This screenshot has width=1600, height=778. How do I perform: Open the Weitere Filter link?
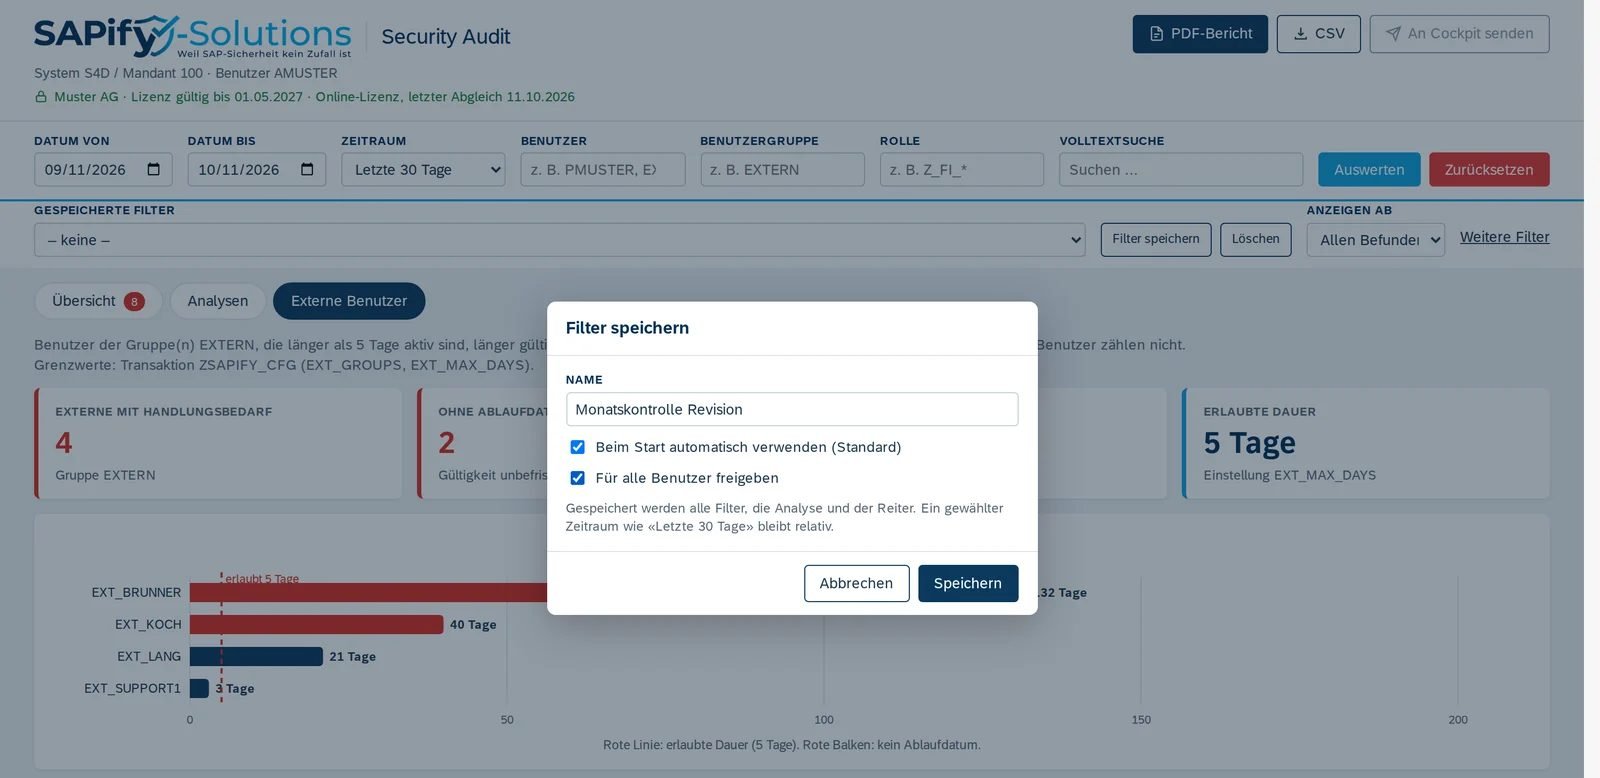[x=1504, y=237]
